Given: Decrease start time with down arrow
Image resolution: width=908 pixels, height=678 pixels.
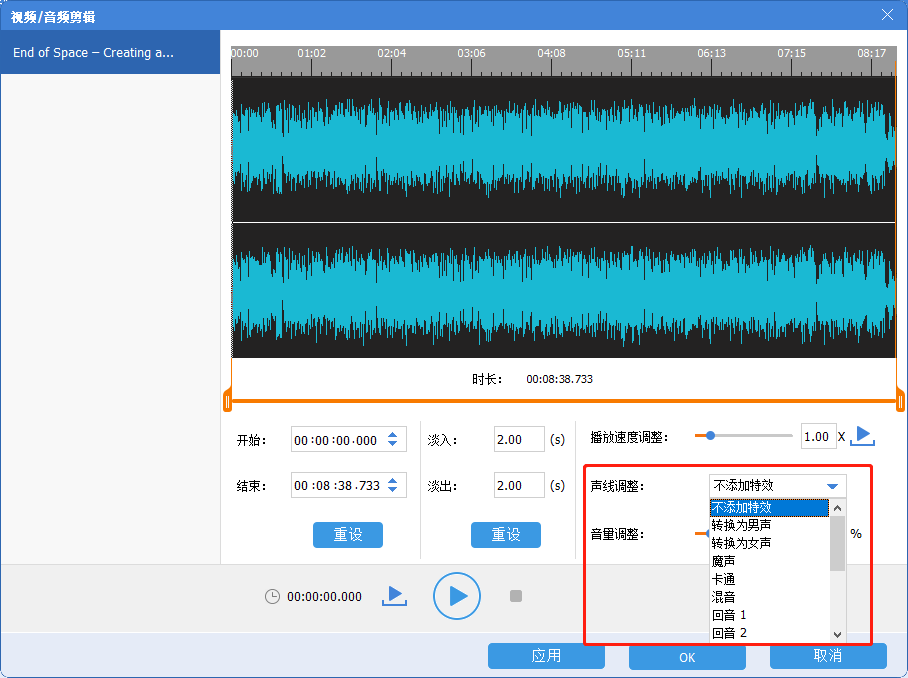Looking at the screenshot, I should (x=393, y=444).
